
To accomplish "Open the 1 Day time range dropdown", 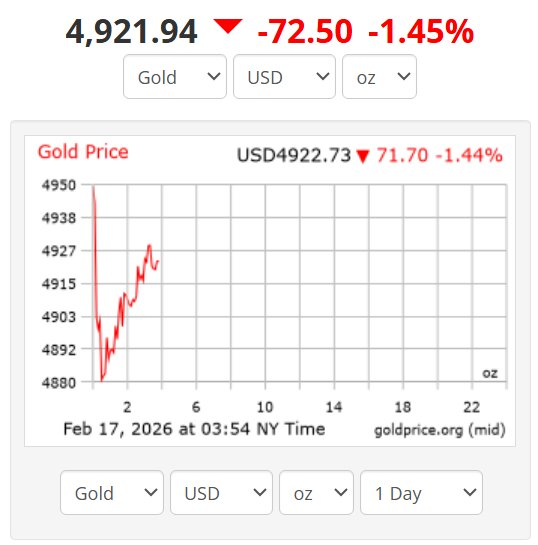I will [421, 493].
